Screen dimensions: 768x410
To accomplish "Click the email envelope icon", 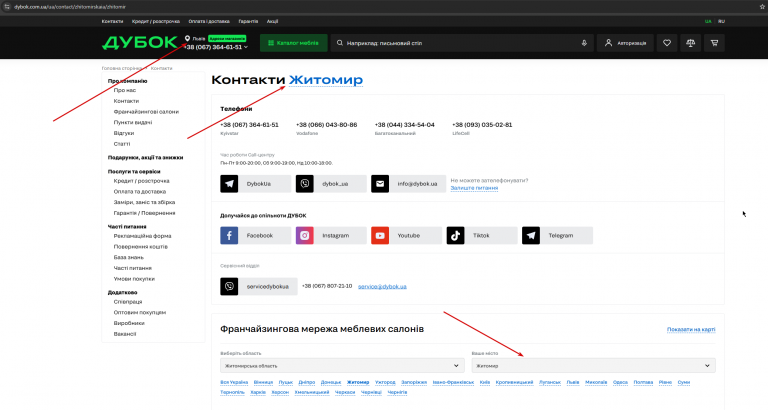I will 380,184.
